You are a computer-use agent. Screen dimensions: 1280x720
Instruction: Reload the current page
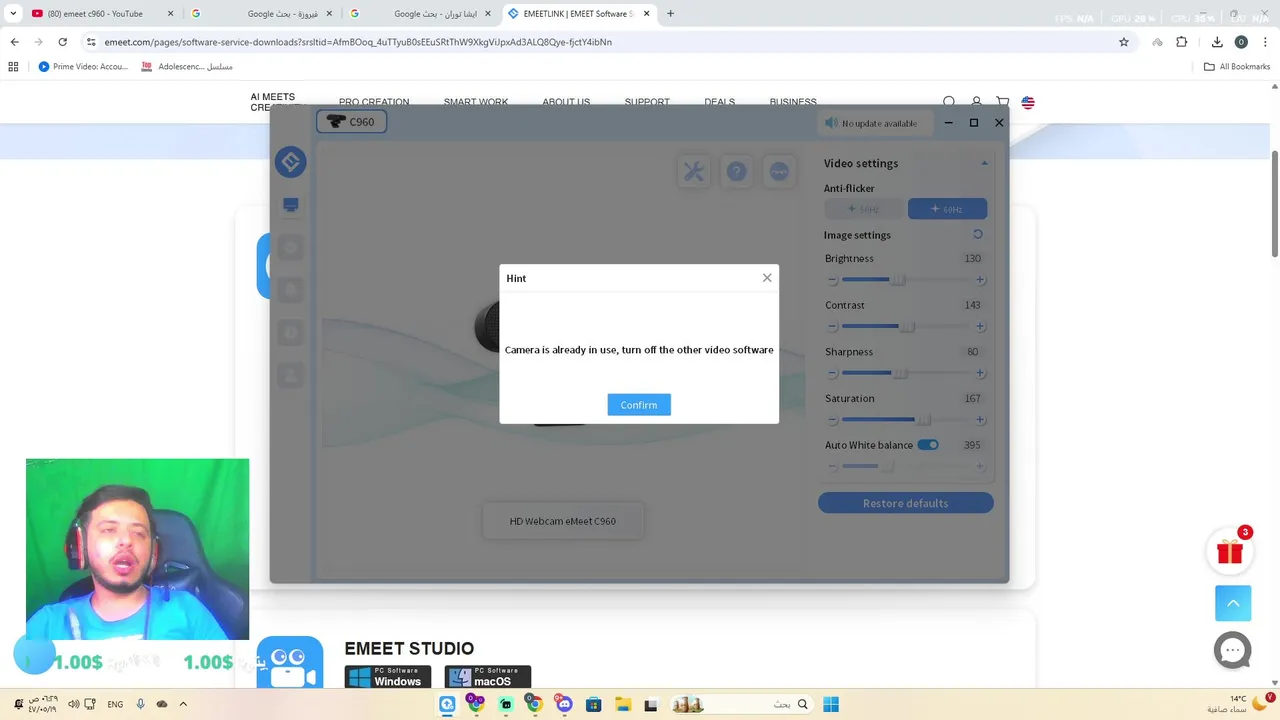point(62,42)
